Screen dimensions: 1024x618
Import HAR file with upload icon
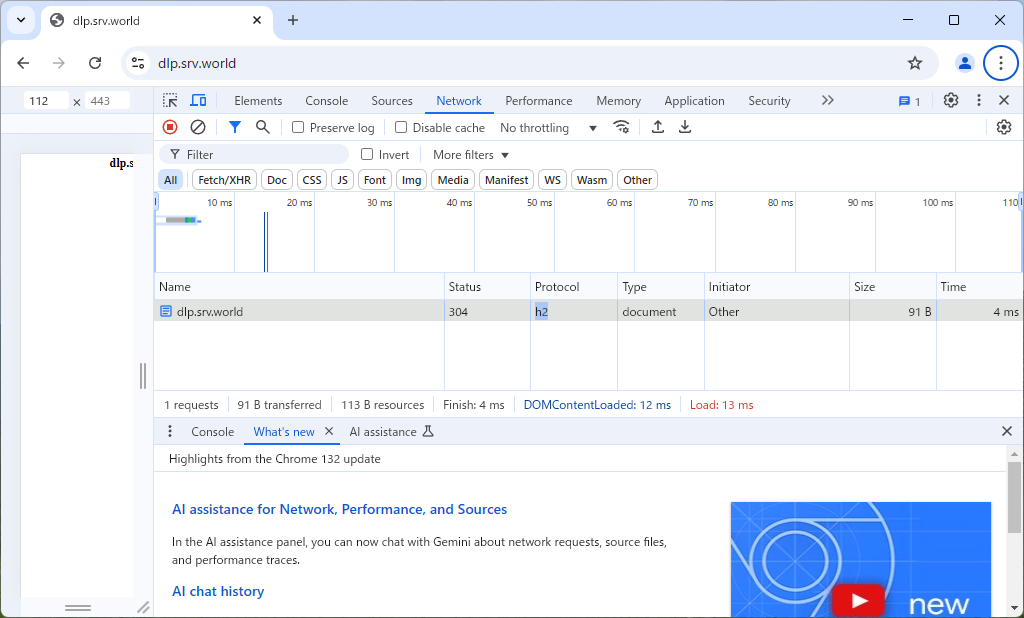[658, 127]
